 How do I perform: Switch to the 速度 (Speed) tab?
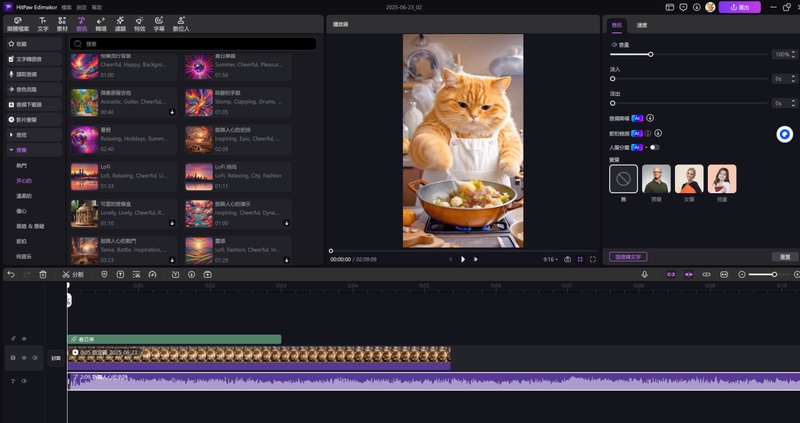tap(642, 23)
